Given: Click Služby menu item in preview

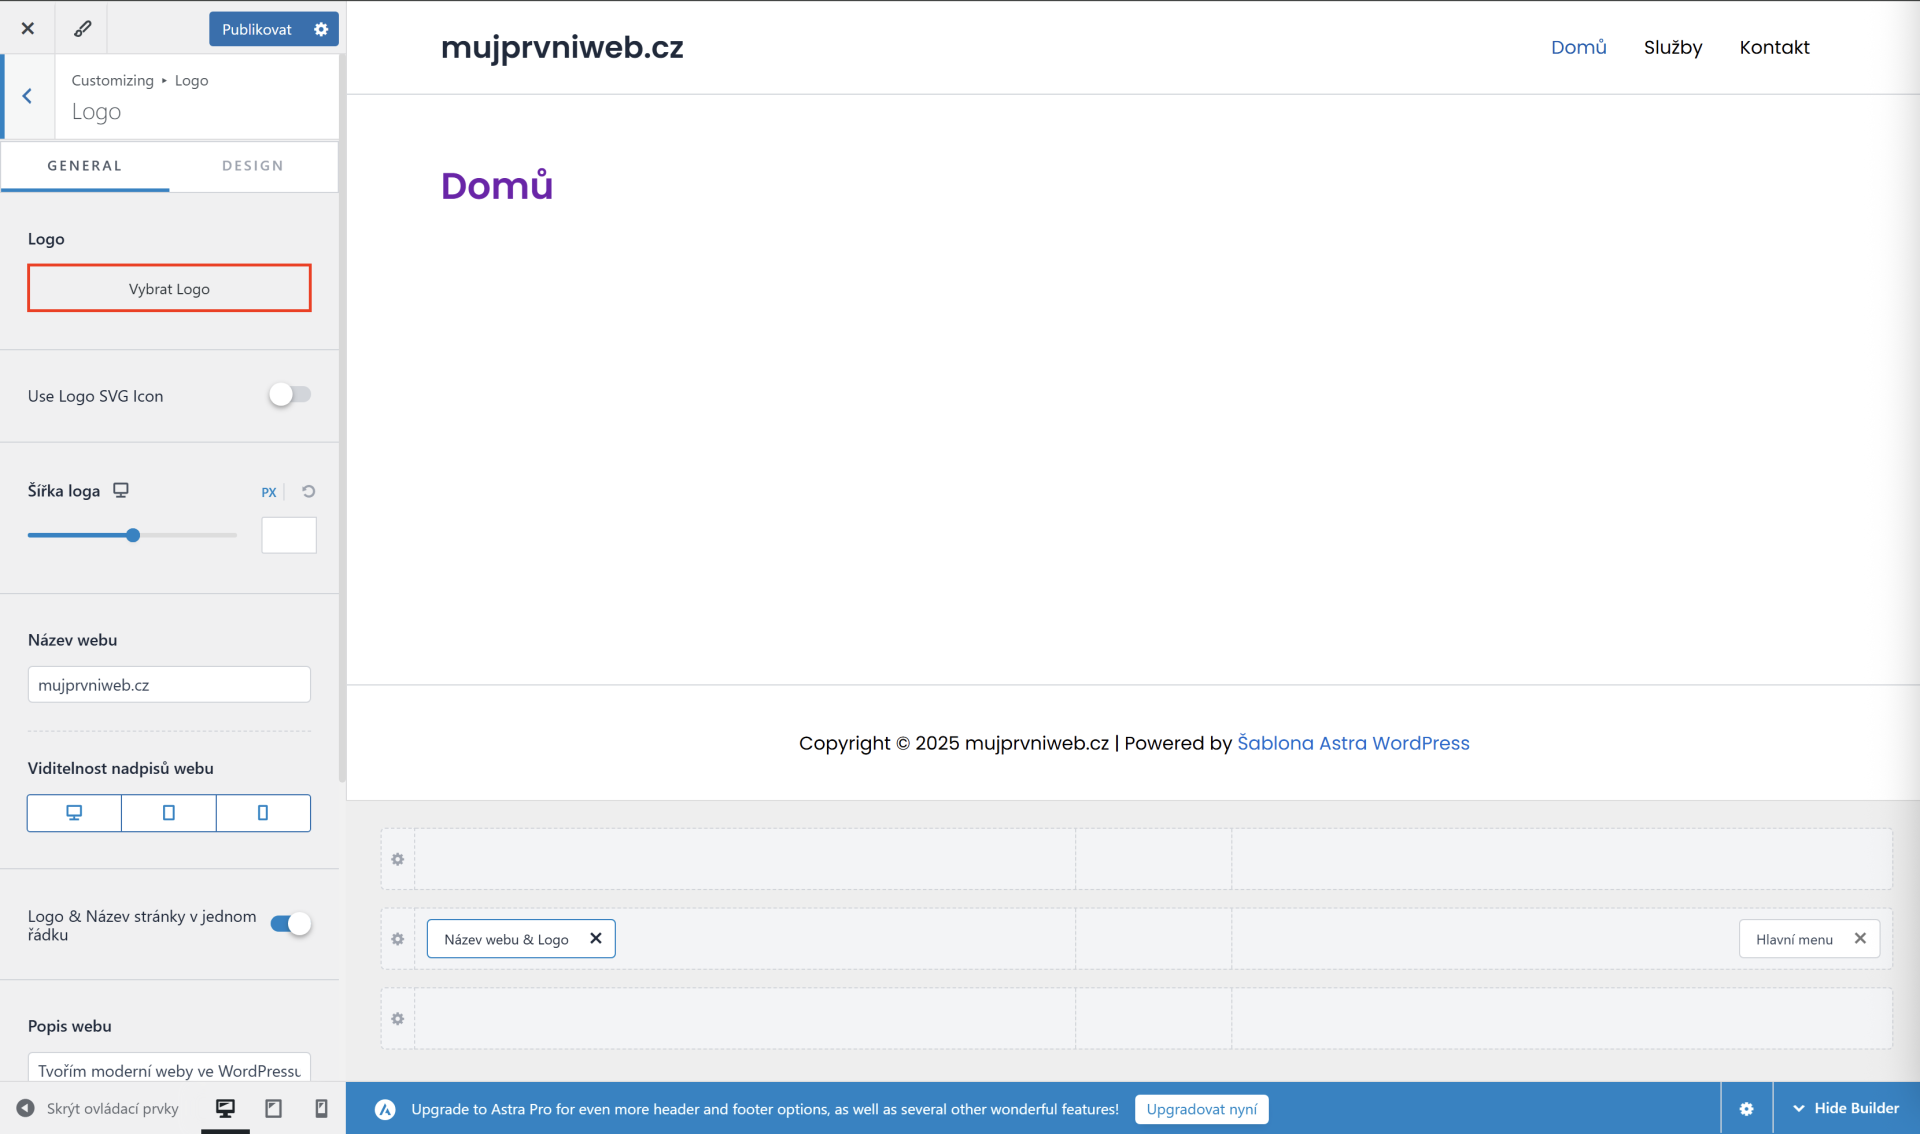Looking at the screenshot, I should tap(1672, 47).
